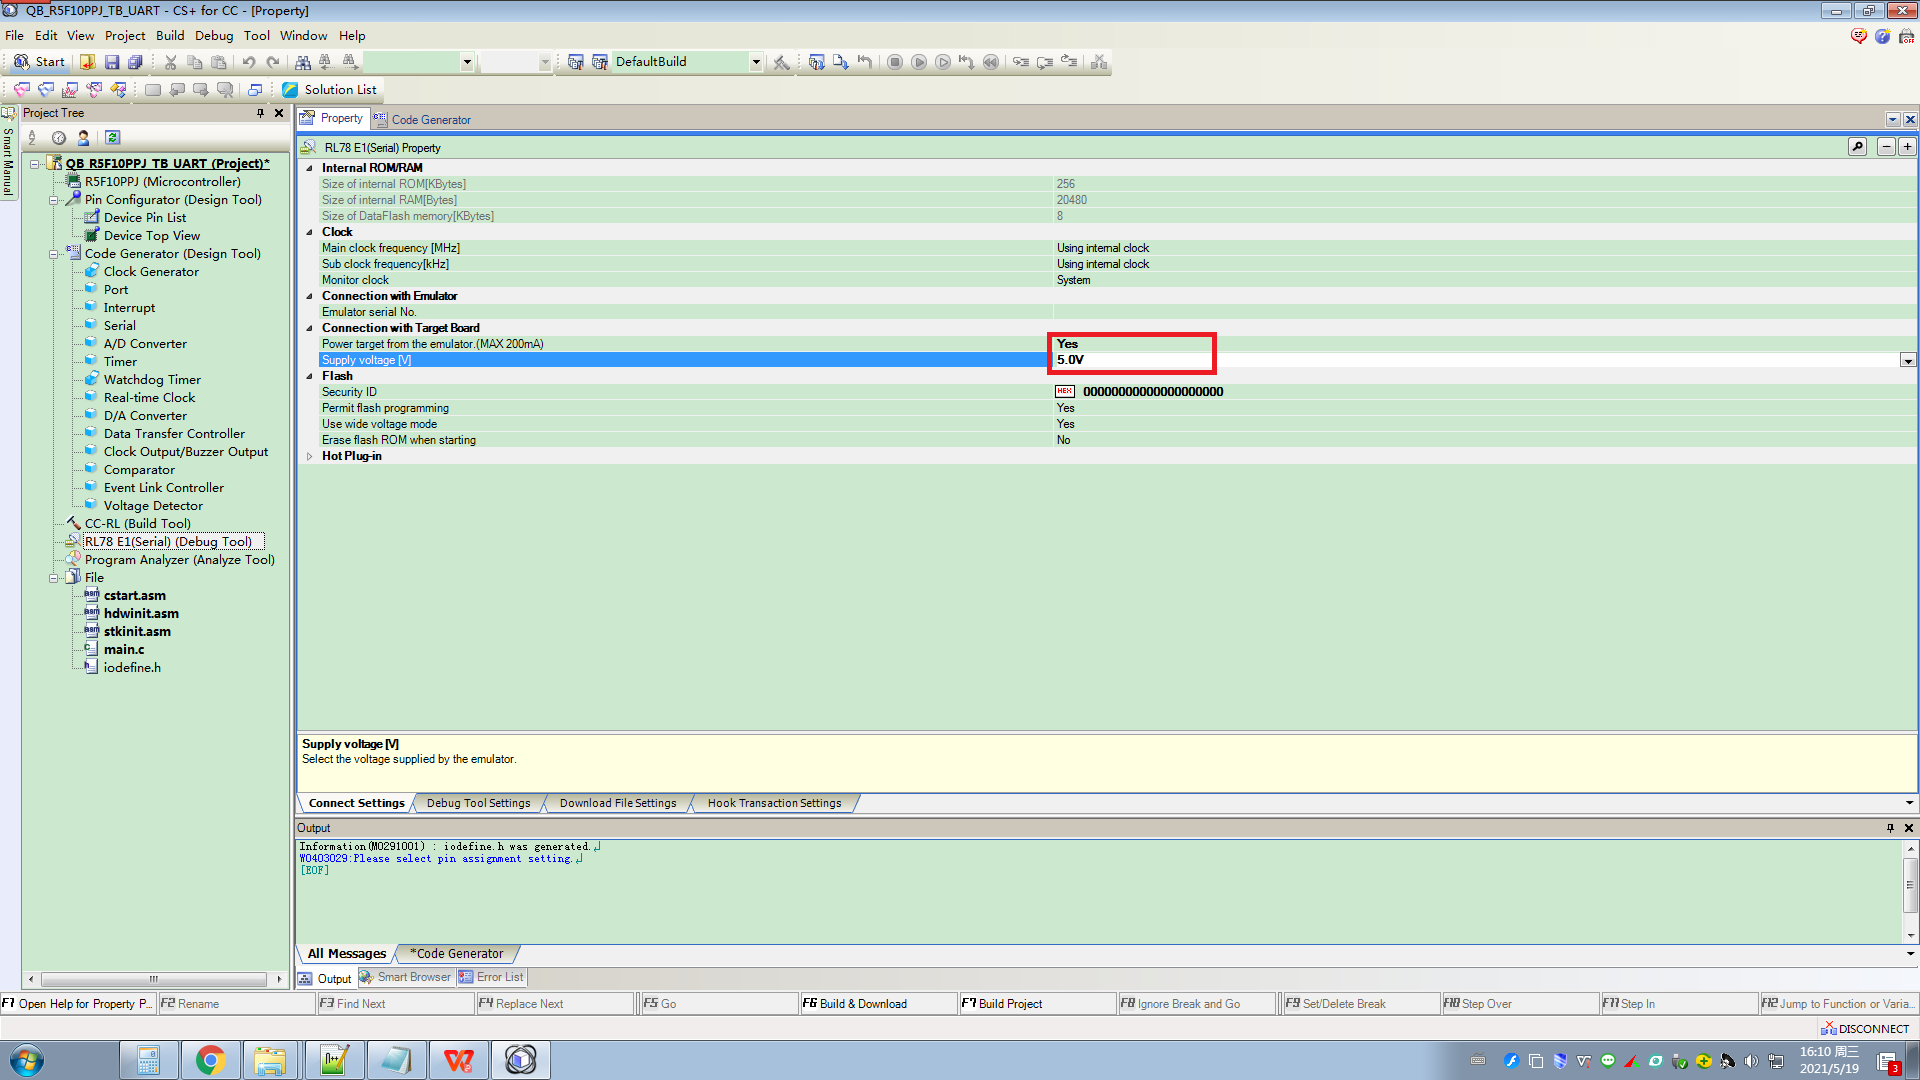Image resolution: width=1920 pixels, height=1080 pixels.
Task: Collapse the Code Generator (Design Tool) node
Action: tap(54, 254)
